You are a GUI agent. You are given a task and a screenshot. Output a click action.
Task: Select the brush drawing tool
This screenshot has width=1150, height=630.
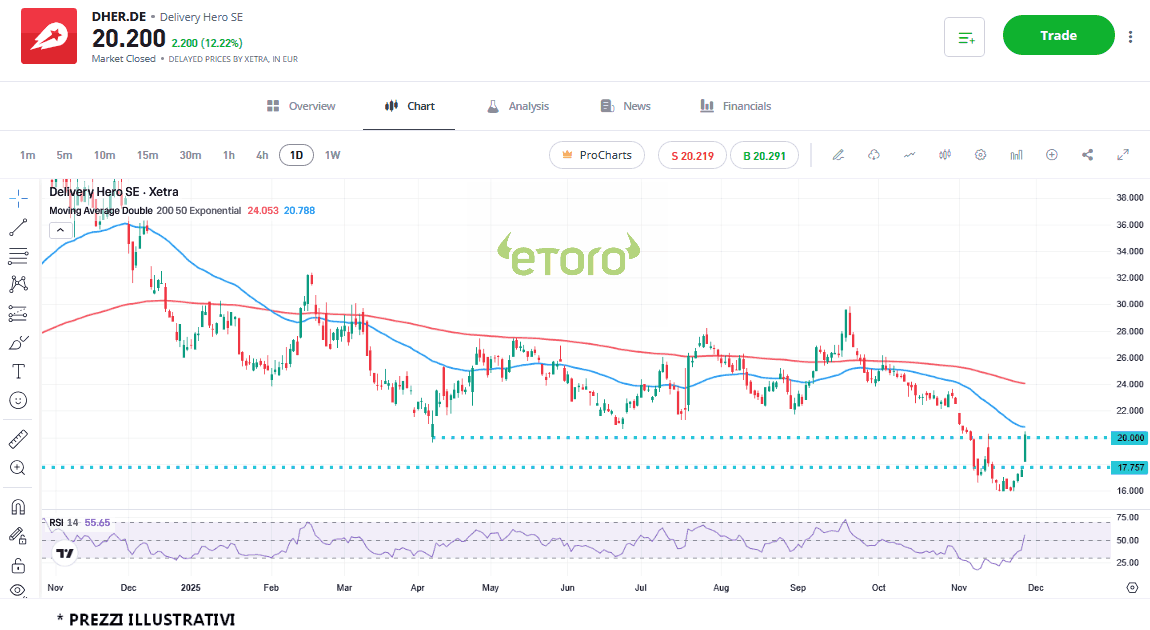pos(18,342)
